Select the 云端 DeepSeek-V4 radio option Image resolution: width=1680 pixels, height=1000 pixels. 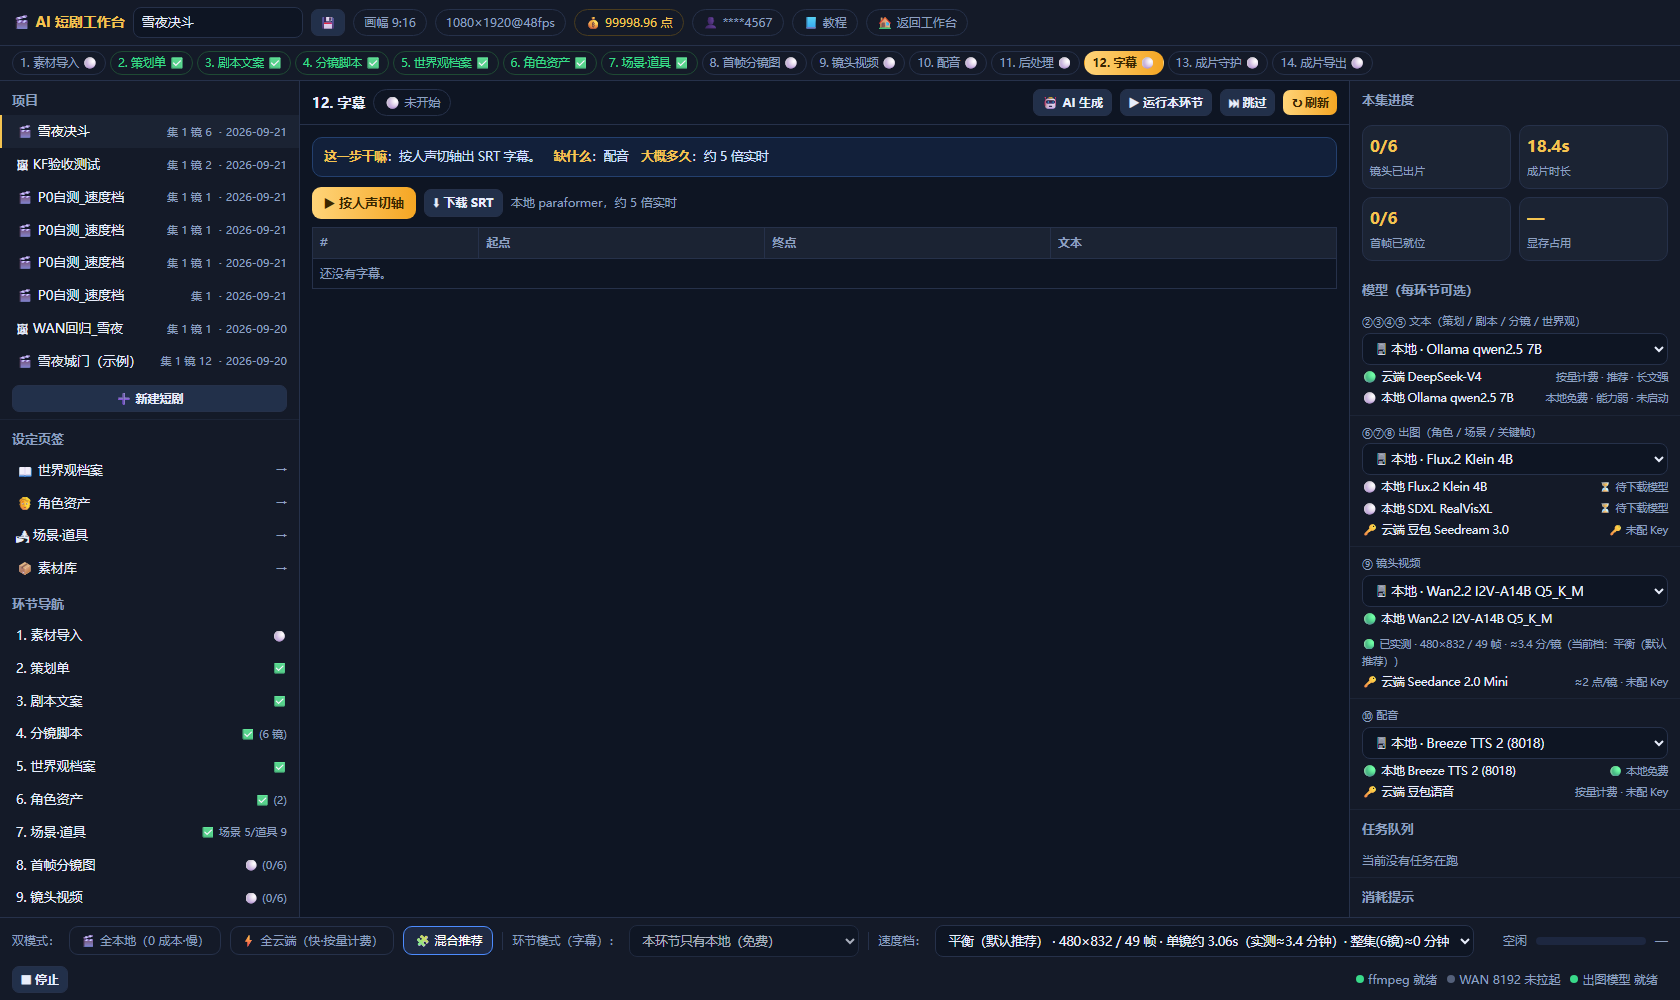pyautogui.click(x=1370, y=377)
